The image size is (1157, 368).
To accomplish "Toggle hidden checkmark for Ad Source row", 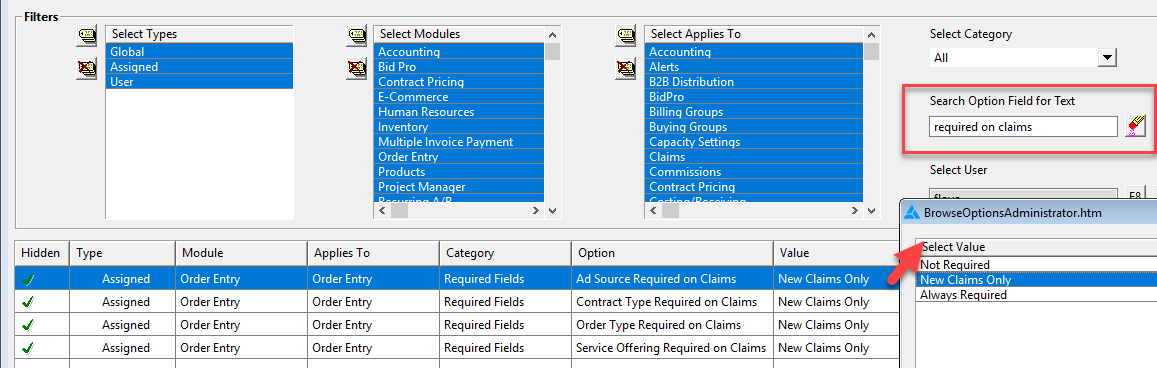I will (x=29, y=280).
